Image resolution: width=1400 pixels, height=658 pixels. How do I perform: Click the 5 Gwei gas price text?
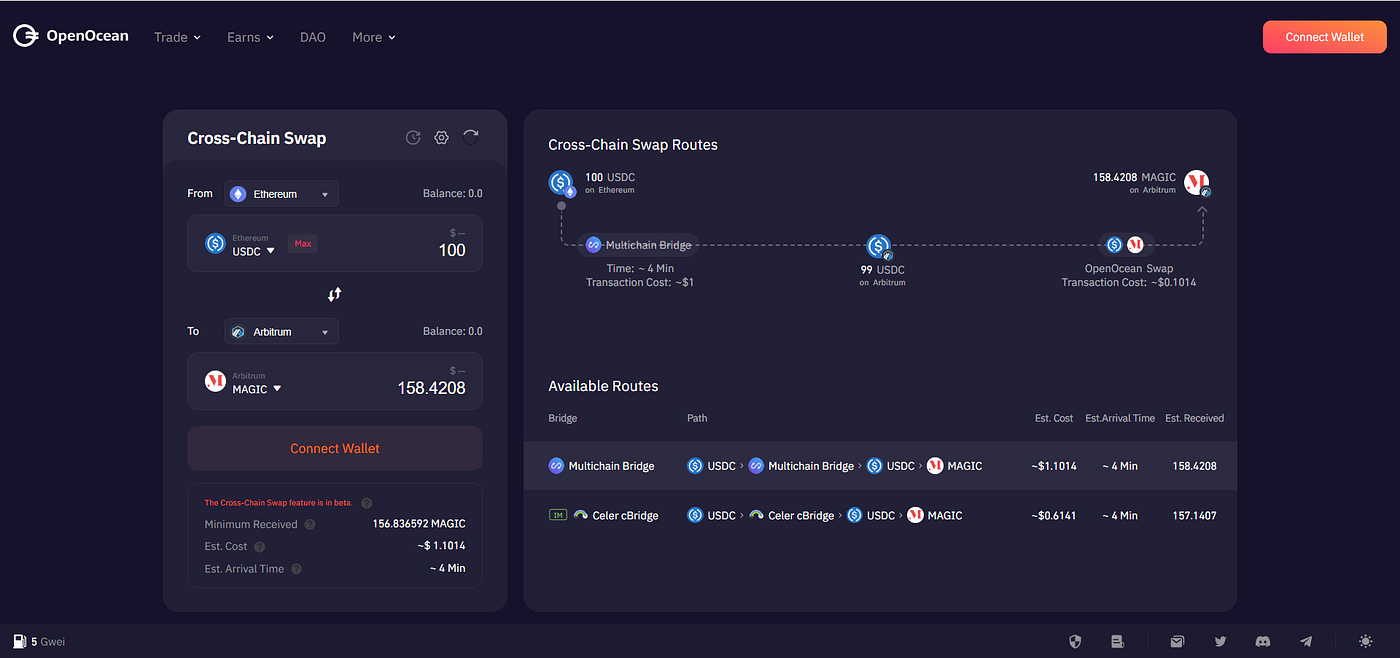pos(48,642)
